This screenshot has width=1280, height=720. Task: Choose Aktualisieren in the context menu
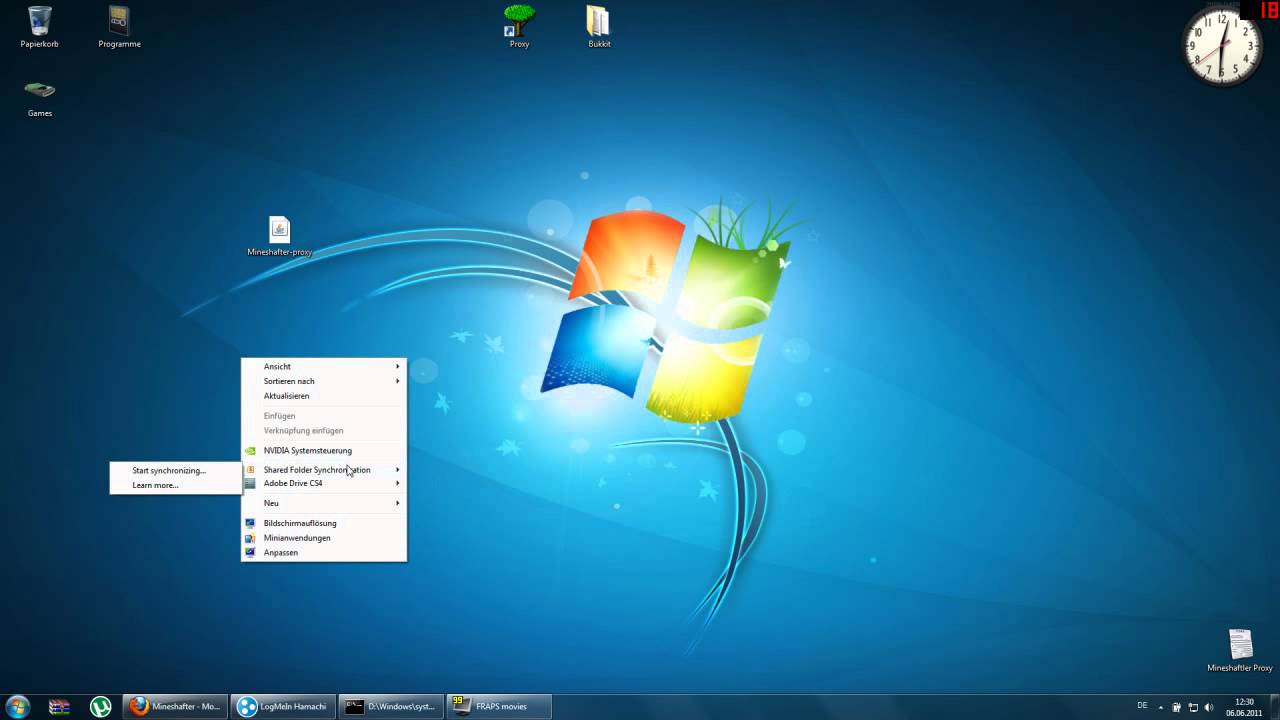tap(324, 396)
